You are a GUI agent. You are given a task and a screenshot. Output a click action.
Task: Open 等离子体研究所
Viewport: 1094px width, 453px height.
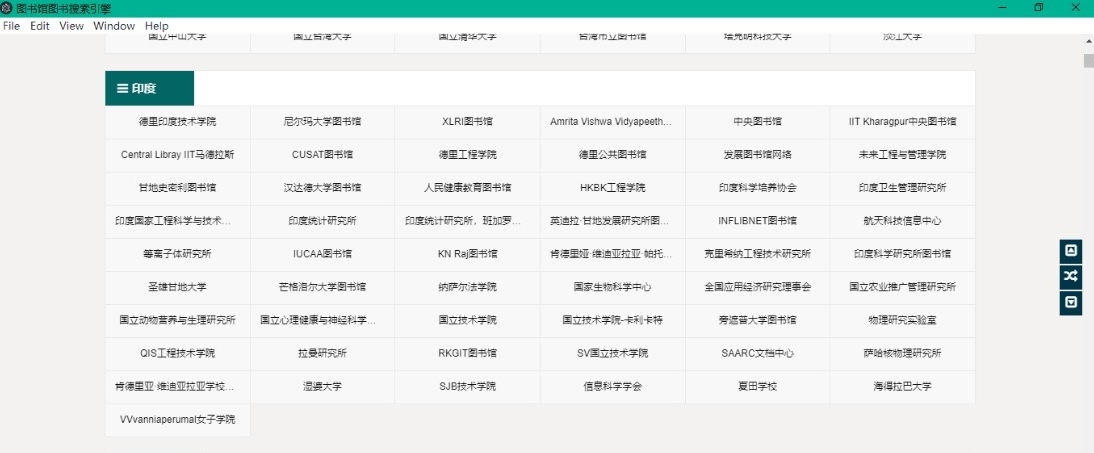(x=178, y=254)
